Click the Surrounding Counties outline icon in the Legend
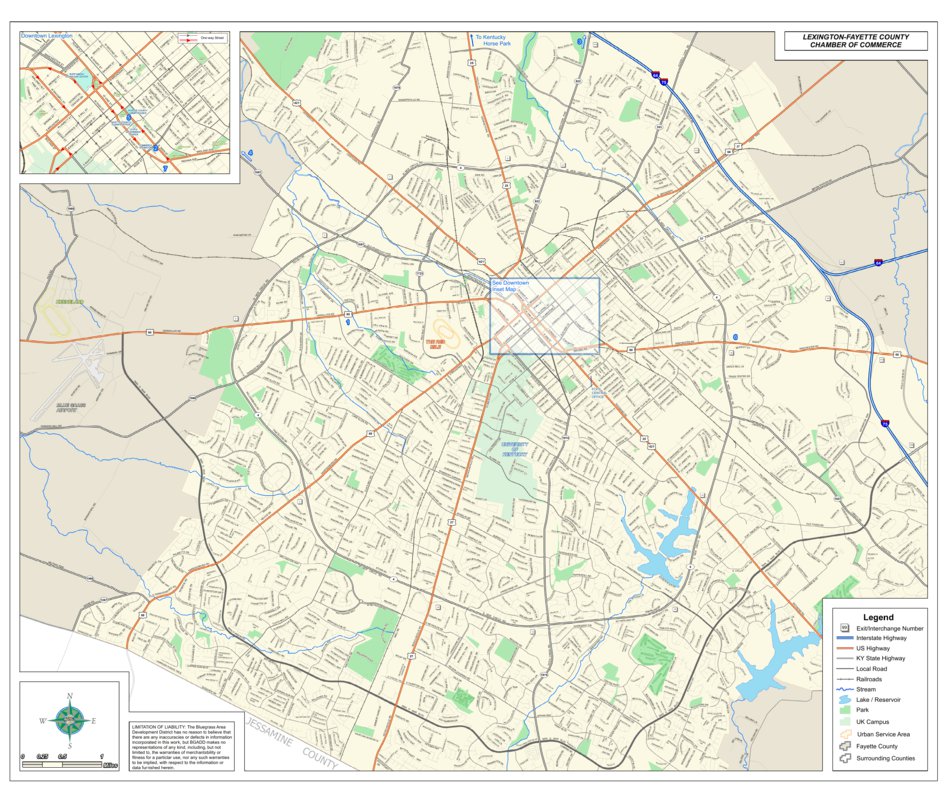Viewport: 951px width, 793px height. click(844, 758)
